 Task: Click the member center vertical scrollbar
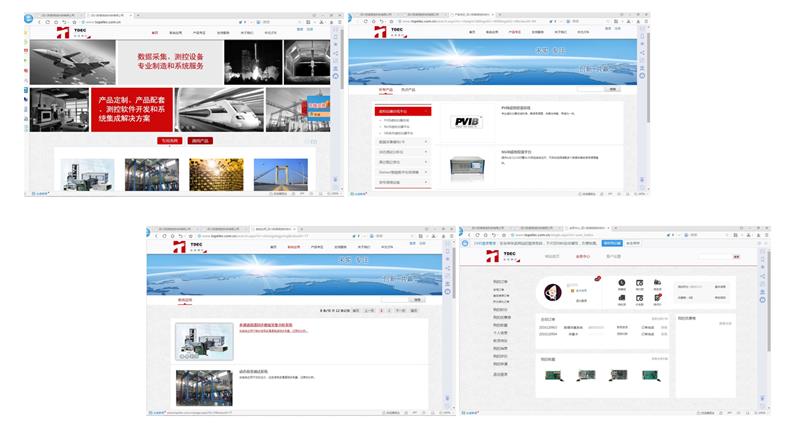point(768,301)
